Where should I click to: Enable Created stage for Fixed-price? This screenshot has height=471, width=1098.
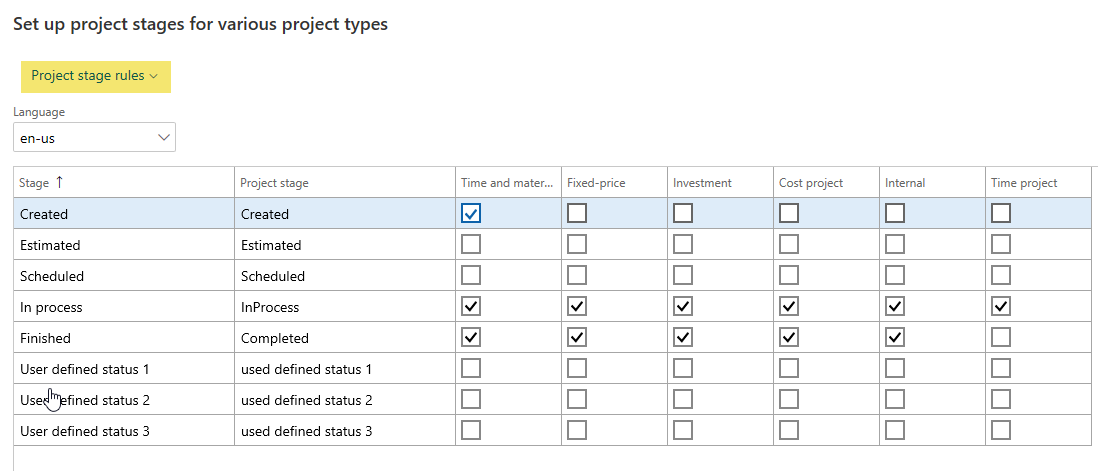click(x=577, y=213)
